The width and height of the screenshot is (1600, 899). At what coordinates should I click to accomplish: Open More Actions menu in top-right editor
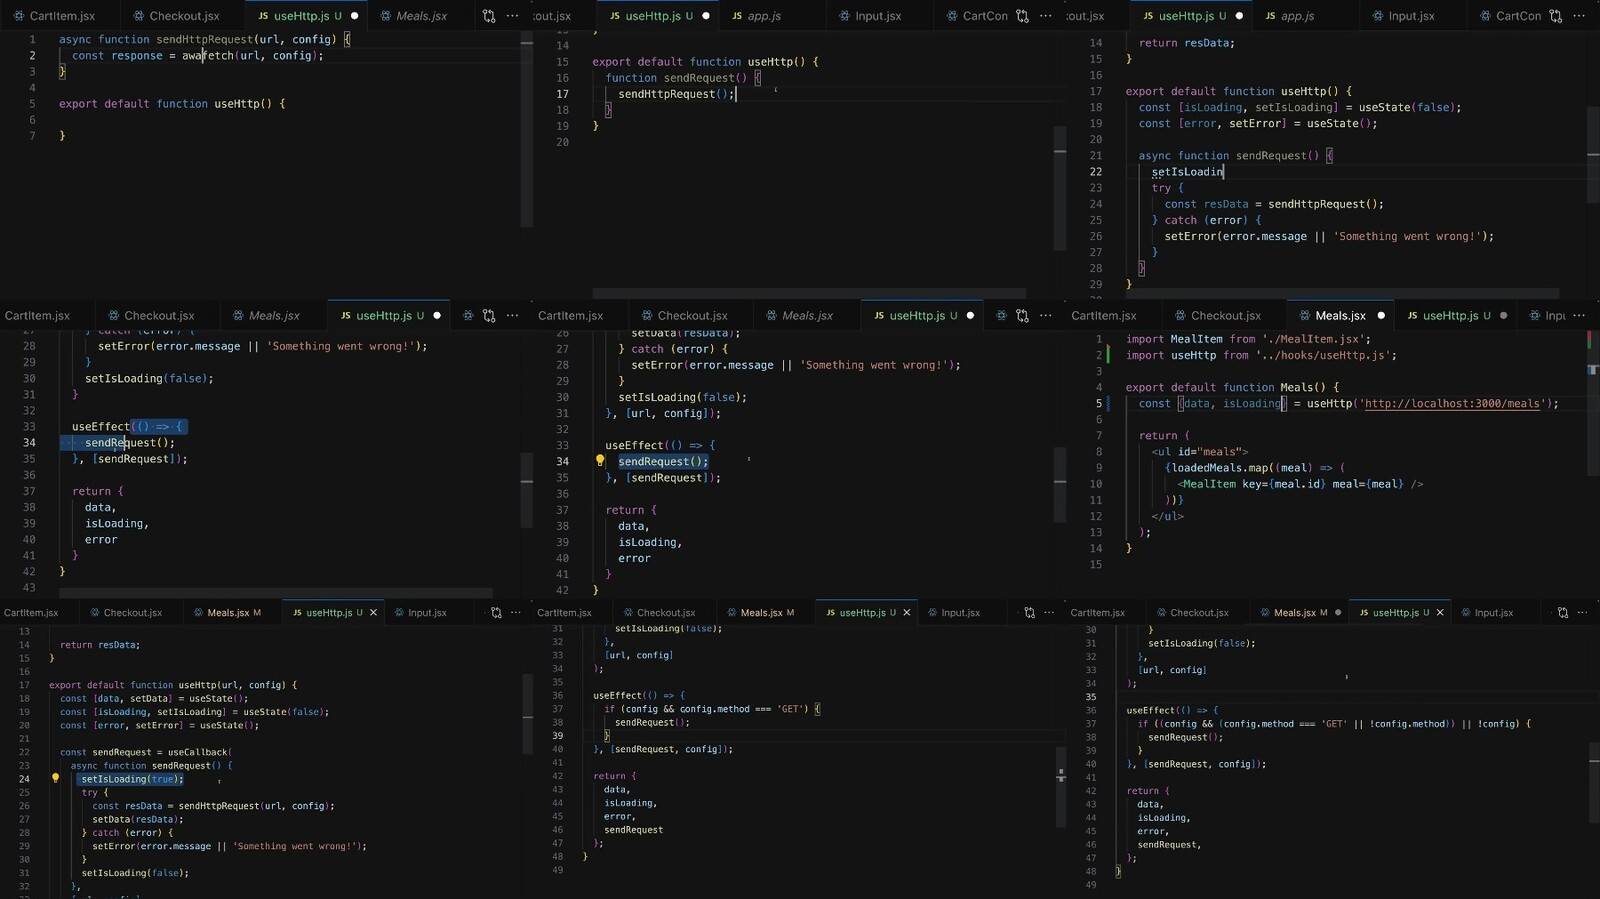click(x=1579, y=16)
